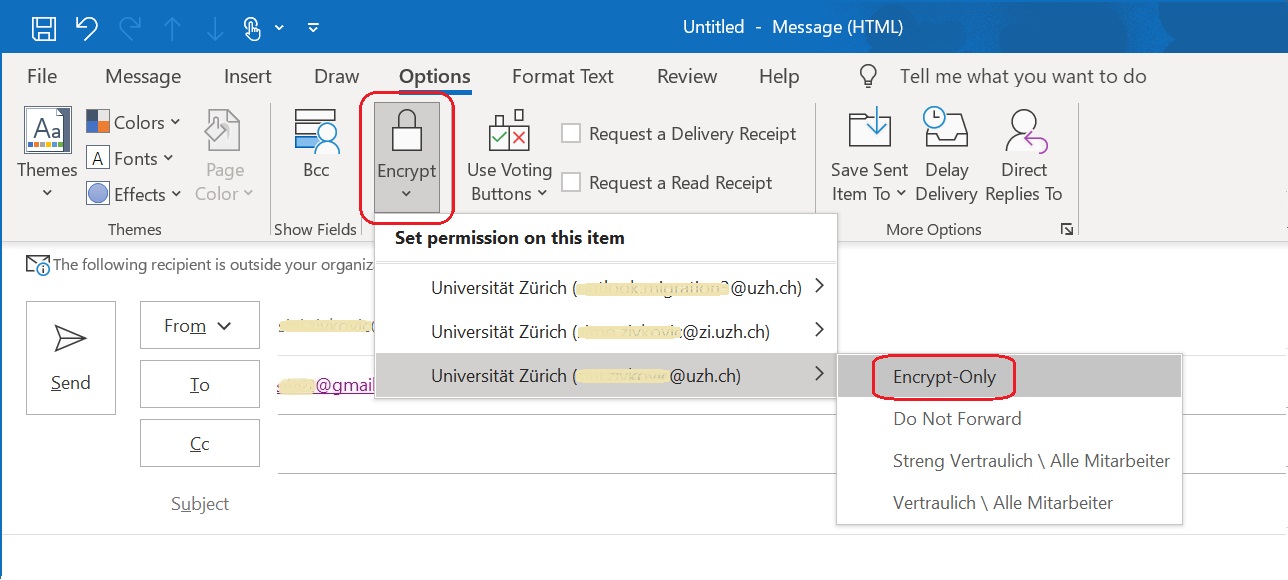Image resolution: width=1288 pixels, height=580 pixels.
Task: Click the Tell me search box
Action: tap(1022, 77)
